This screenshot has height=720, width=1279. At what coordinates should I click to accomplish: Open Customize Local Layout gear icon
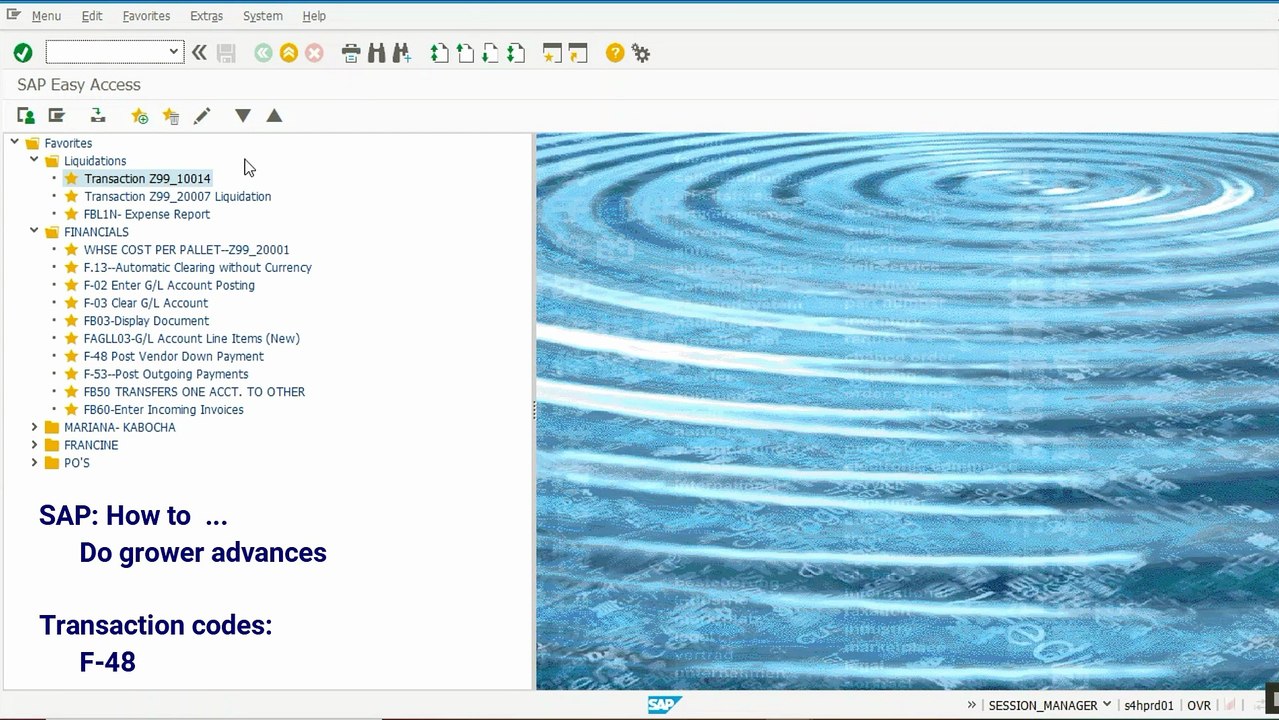[x=641, y=53]
